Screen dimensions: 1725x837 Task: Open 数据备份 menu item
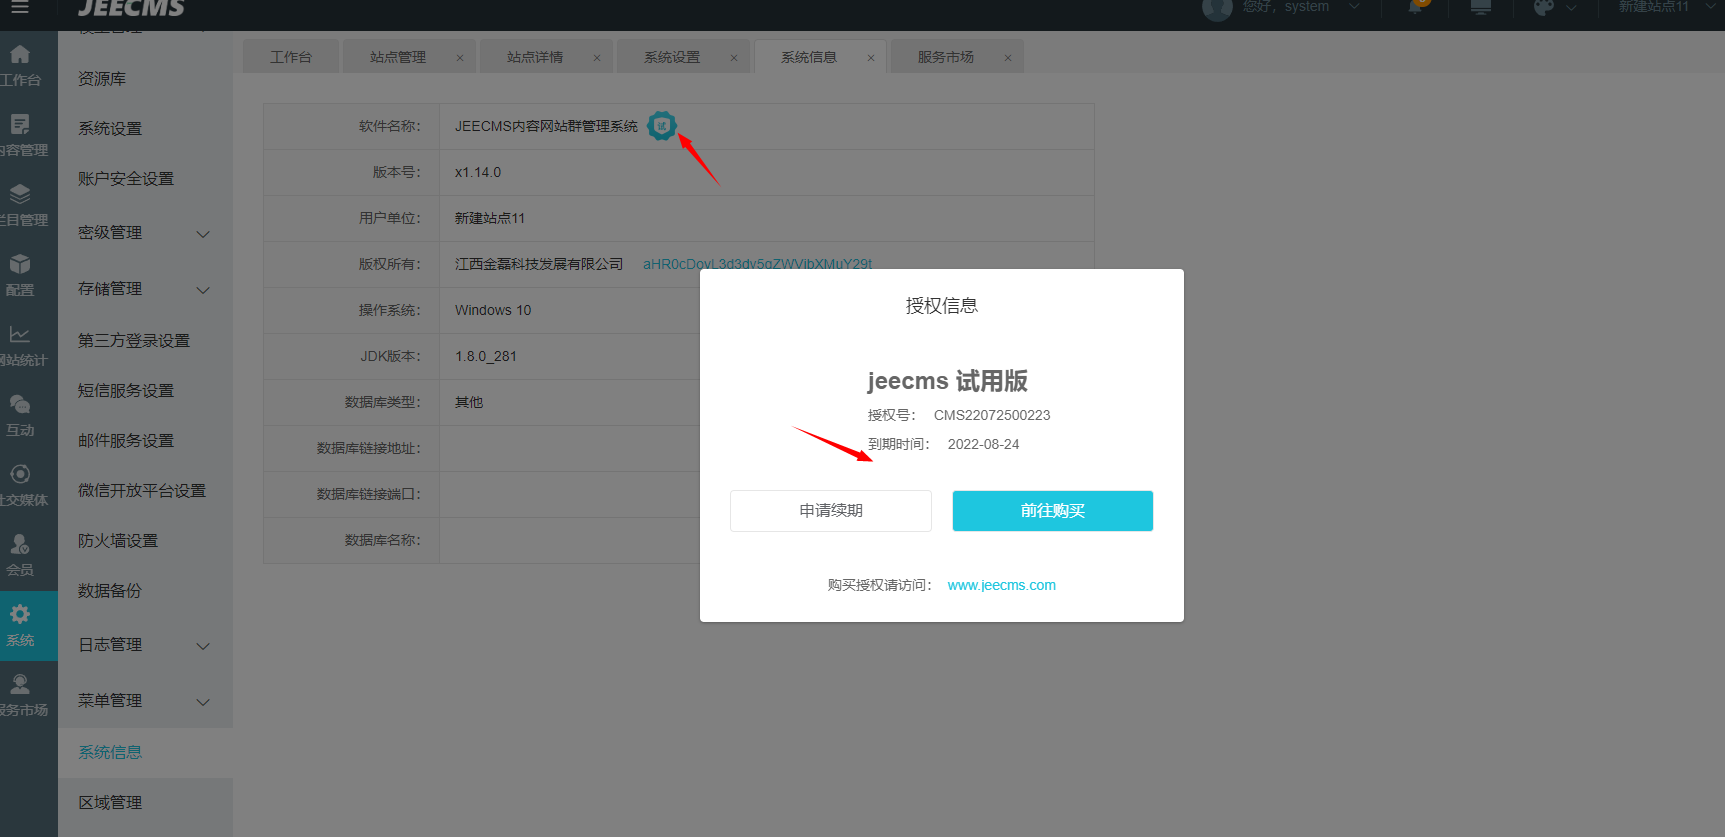pos(110,591)
